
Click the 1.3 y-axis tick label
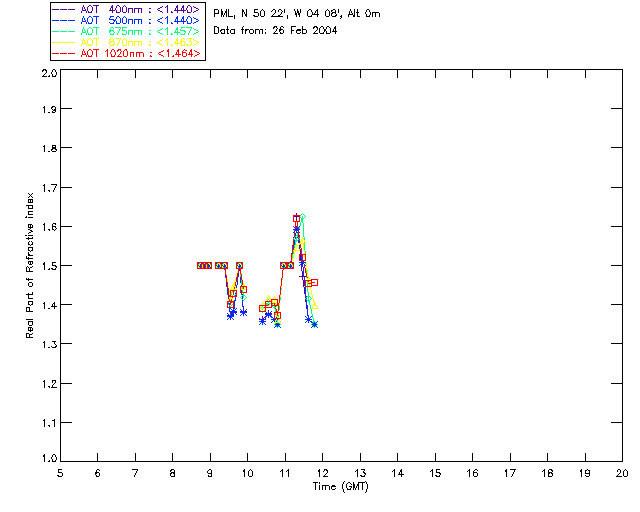click(x=49, y=344)
